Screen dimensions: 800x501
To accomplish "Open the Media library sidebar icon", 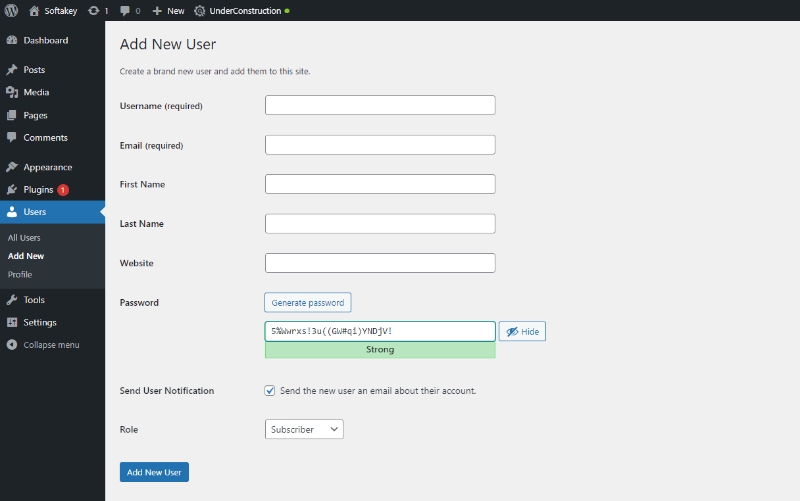I will pos(12,92).
